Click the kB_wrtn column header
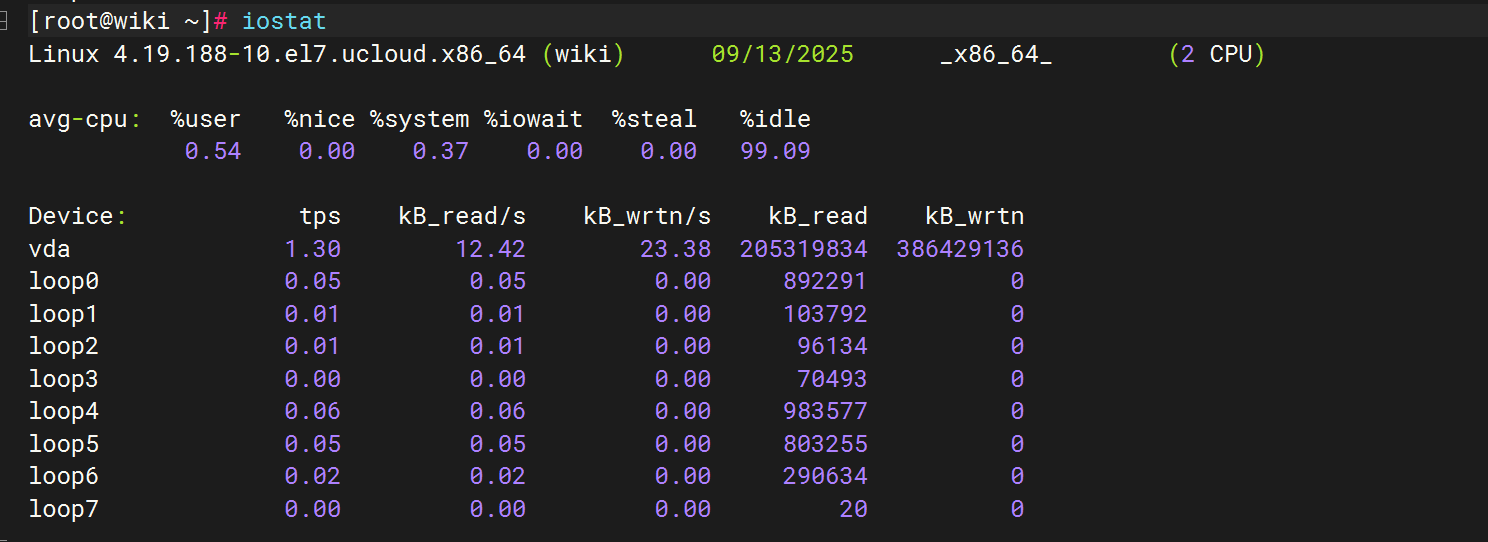Viewport: 1488px width, 542px height. (974, 216)
